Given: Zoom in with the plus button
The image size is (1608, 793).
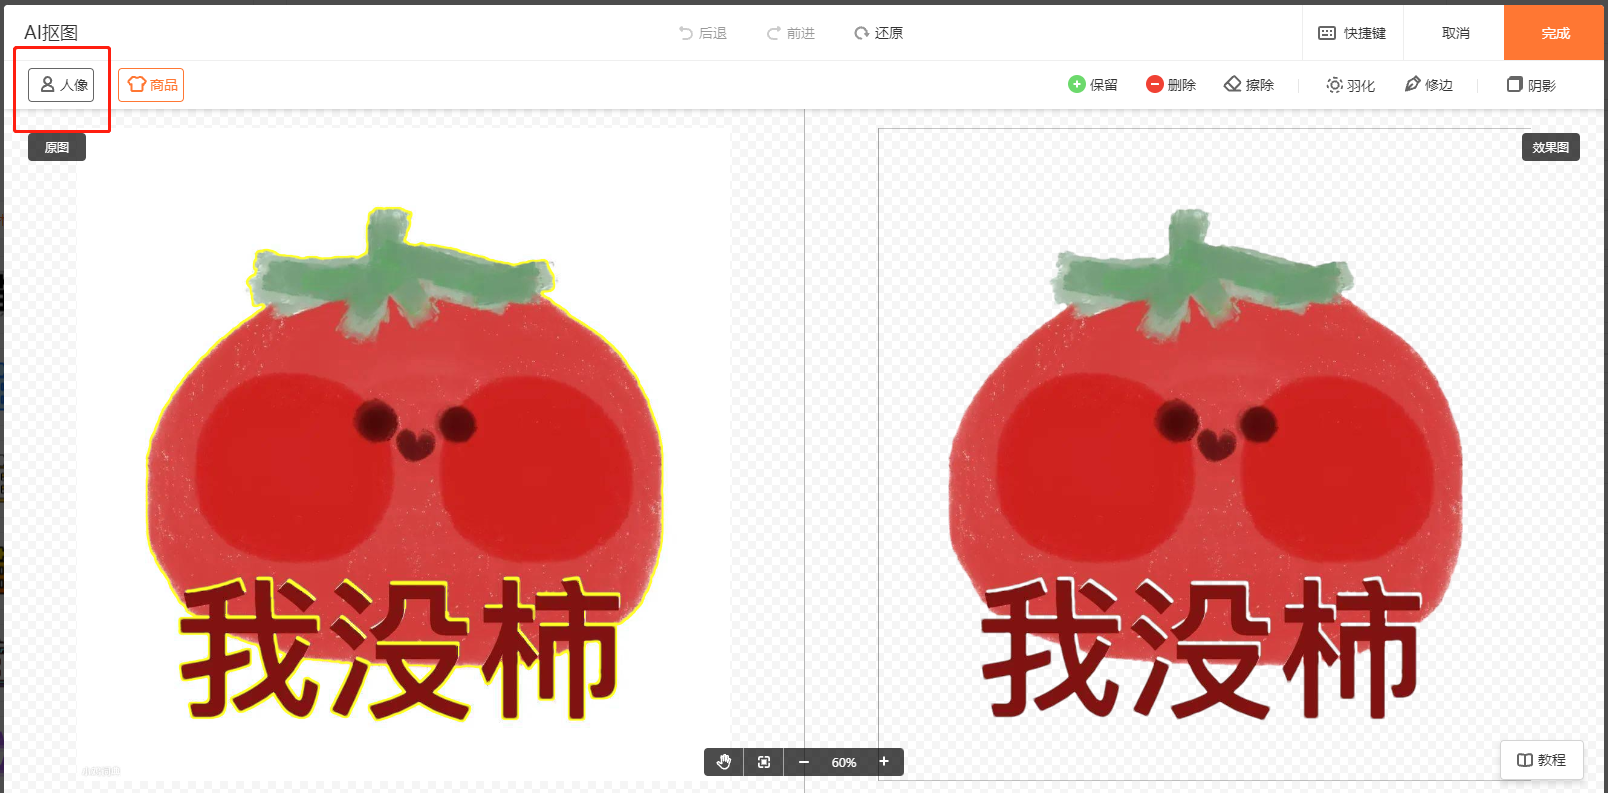Looking at the screenshot, I should [x=884, y=762].
